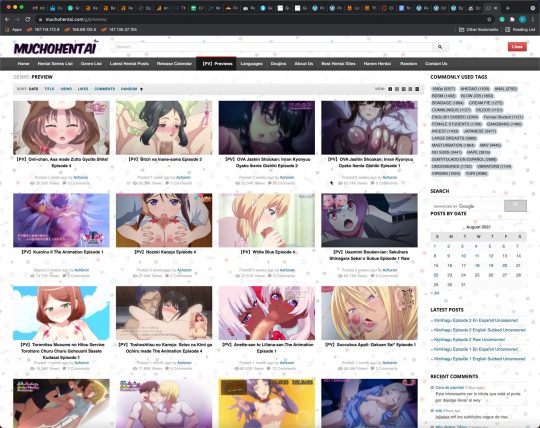
Task: Go to the Home menu item
Action: pos(23,64)
